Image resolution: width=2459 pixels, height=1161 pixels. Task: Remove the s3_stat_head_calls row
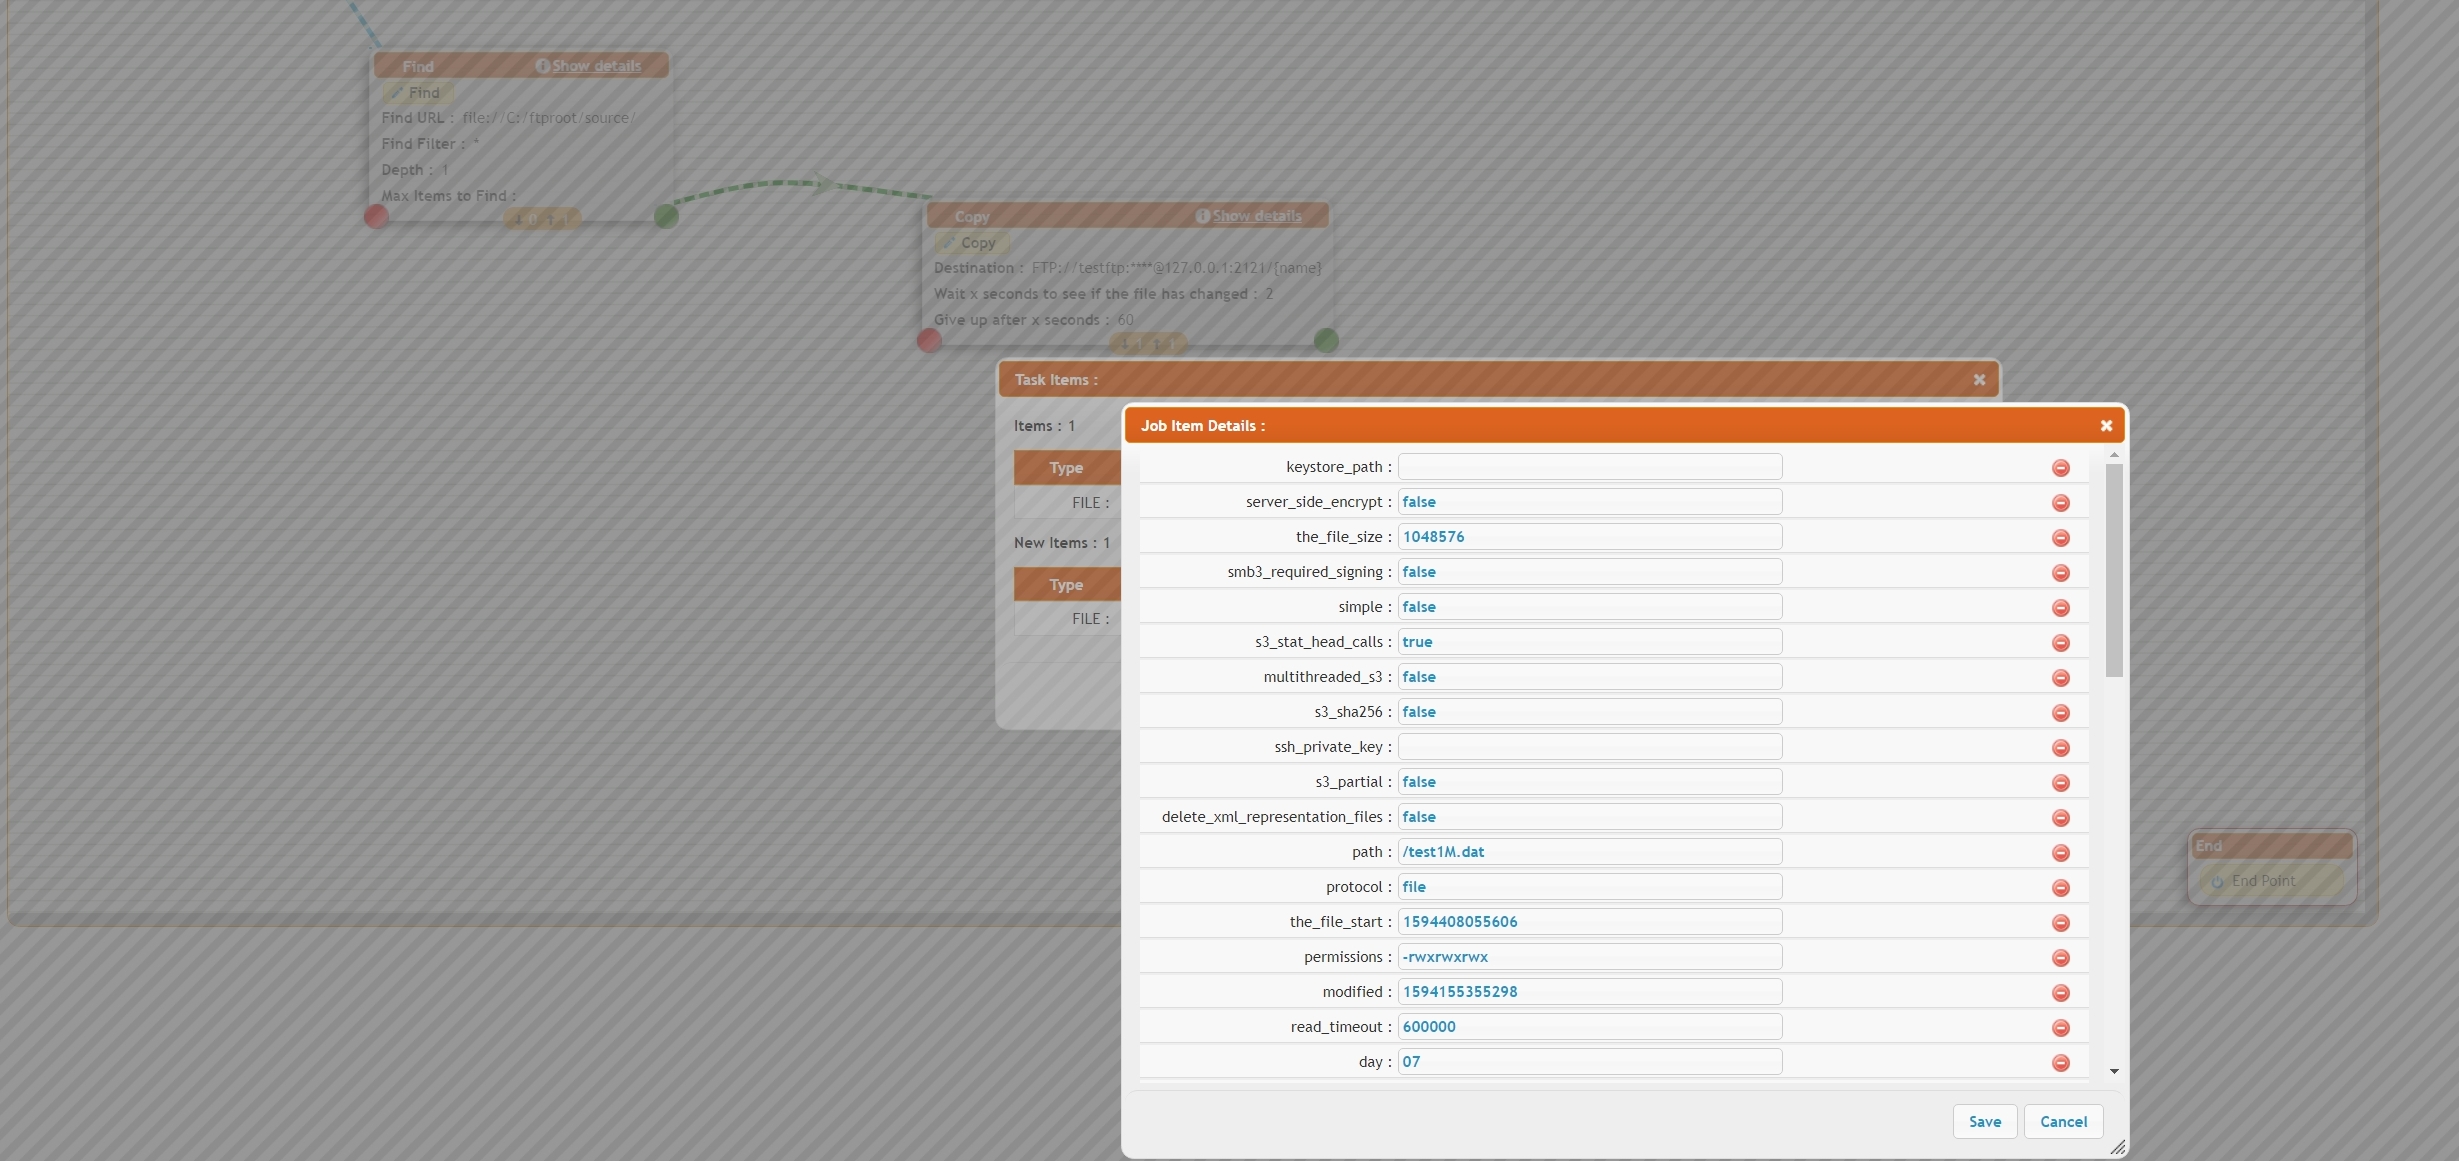tap(2060, 643)
